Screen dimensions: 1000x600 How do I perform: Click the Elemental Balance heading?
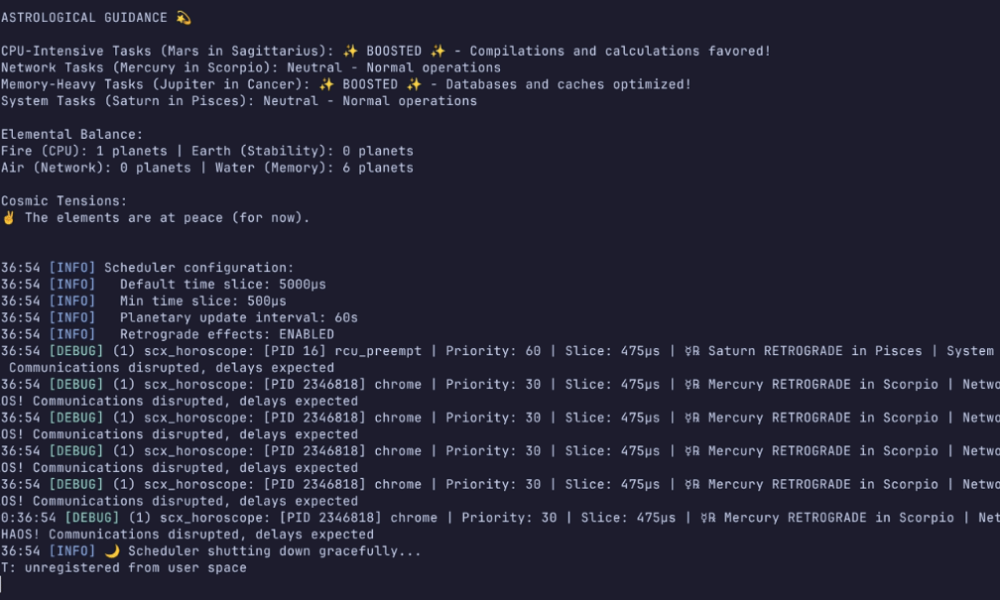(72, 134)
